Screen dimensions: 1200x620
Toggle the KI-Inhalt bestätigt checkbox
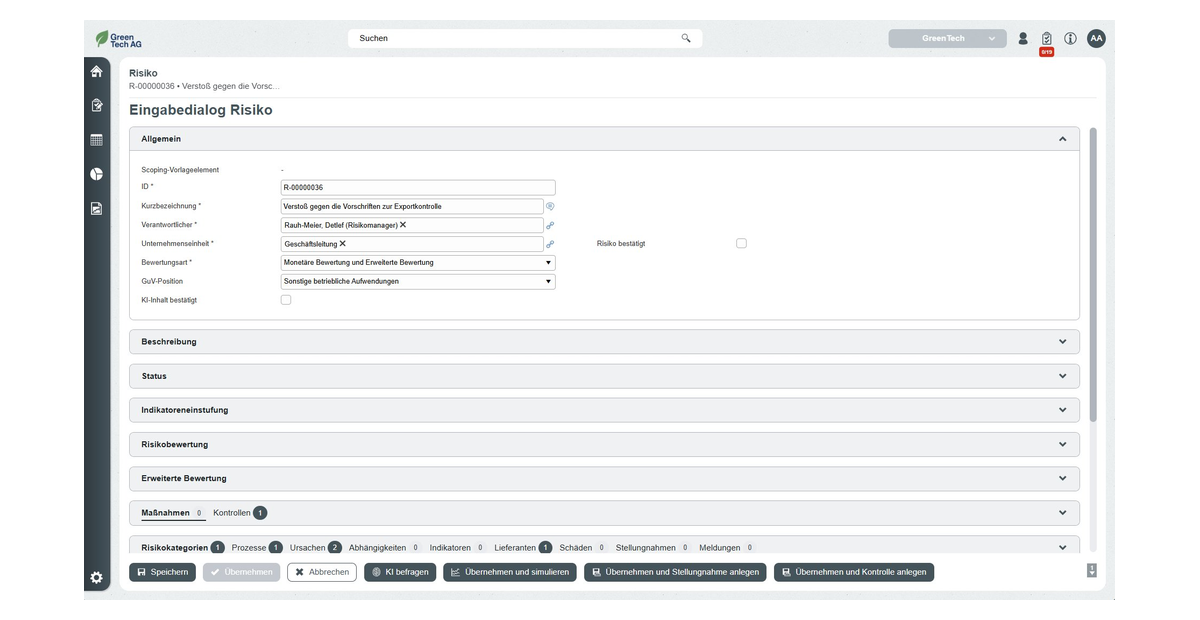pos(286,300)
